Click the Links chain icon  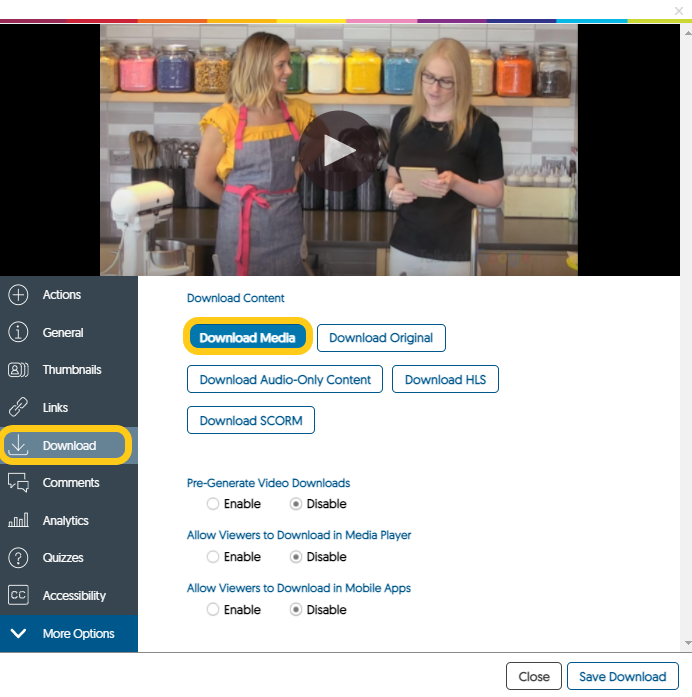pyautogui.click(x=18, y=408)
